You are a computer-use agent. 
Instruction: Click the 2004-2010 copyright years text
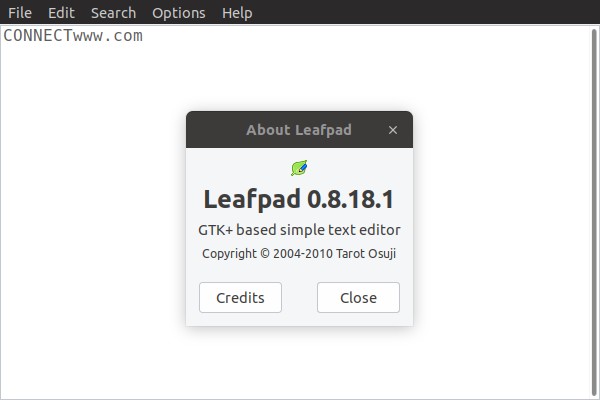pyautogui.click(x=303, y=253)
